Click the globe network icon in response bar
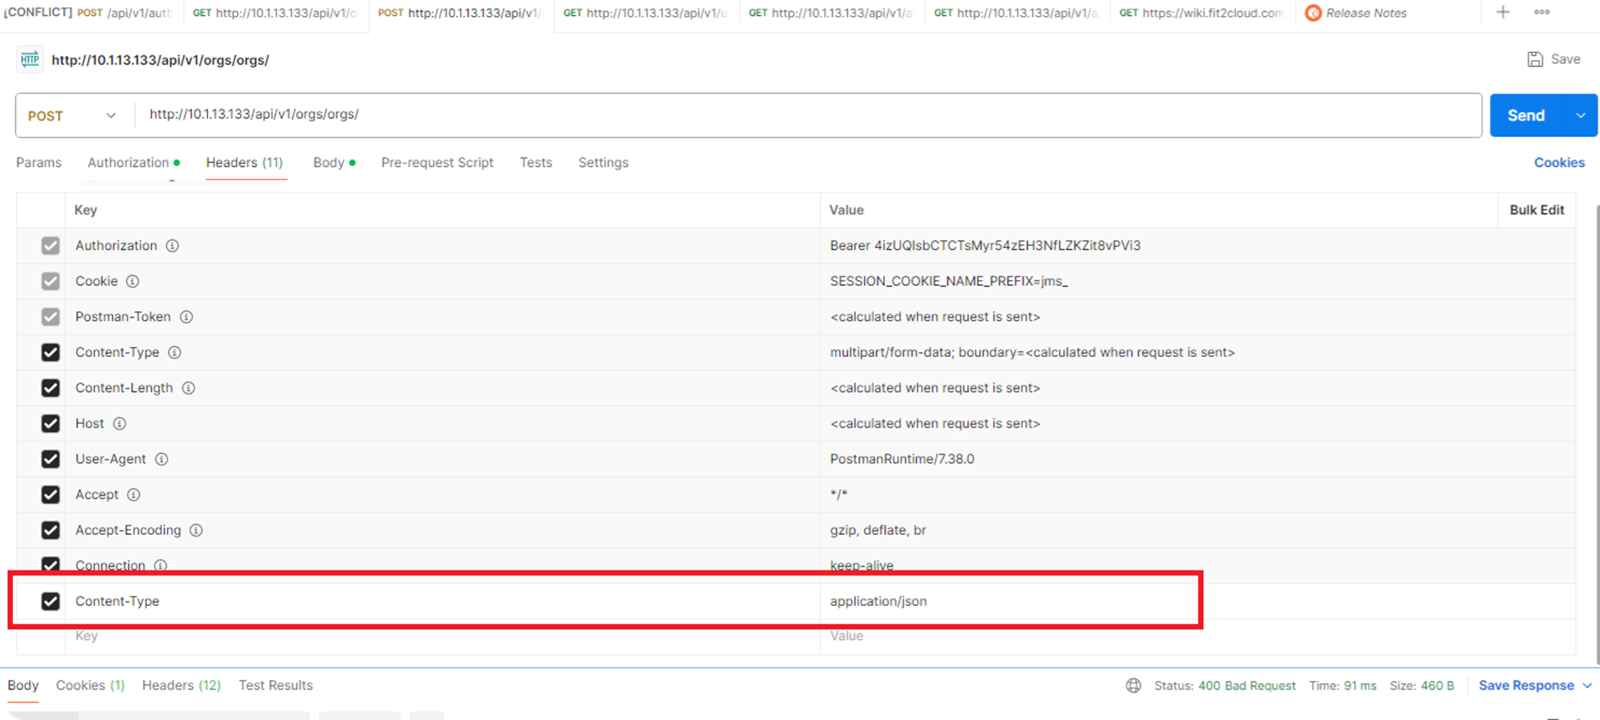The height and width of the screenshot is (720, 1600). coord(1133,686)
